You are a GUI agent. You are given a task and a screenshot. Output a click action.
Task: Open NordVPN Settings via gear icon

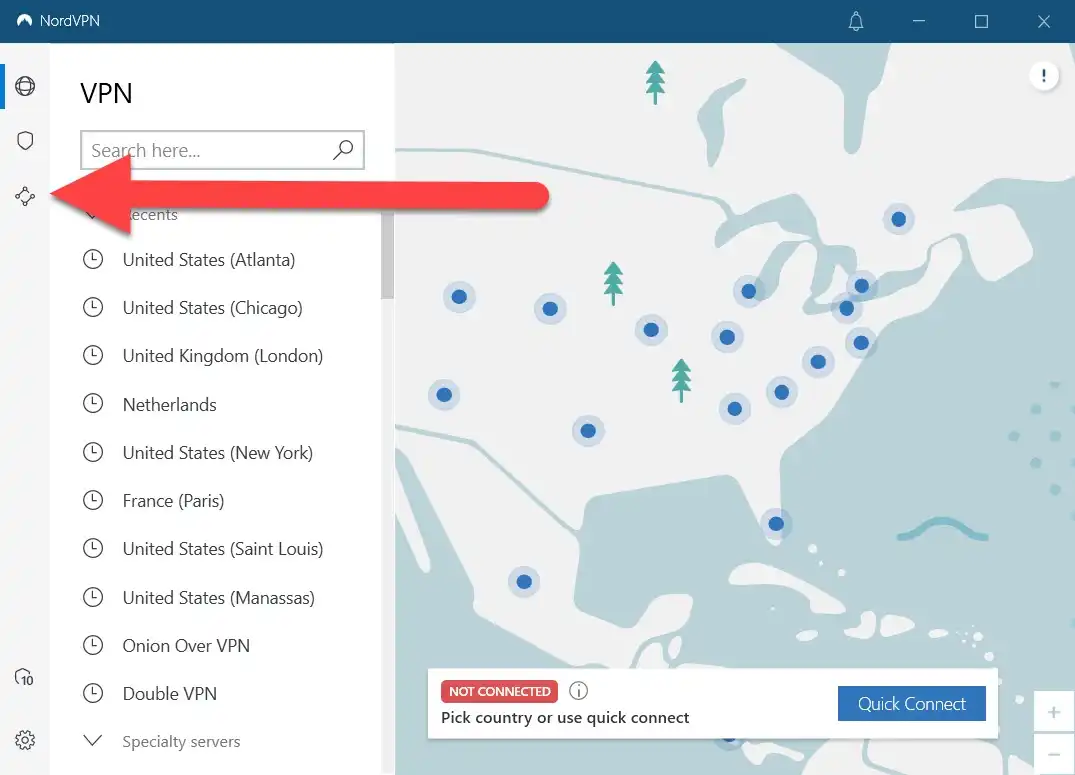pos(25,740)
